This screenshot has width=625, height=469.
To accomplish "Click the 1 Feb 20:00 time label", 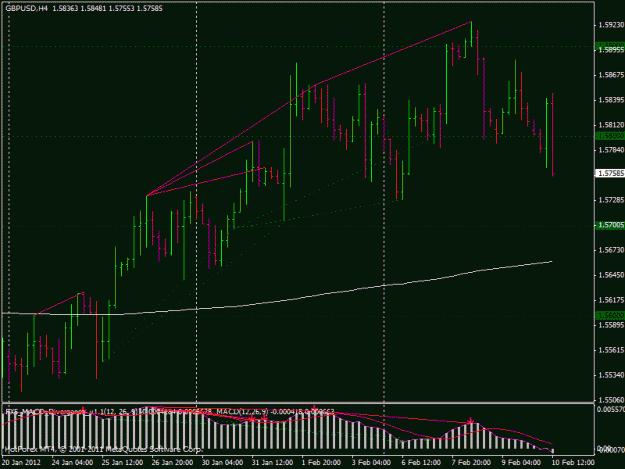I will tap(321, 463).
